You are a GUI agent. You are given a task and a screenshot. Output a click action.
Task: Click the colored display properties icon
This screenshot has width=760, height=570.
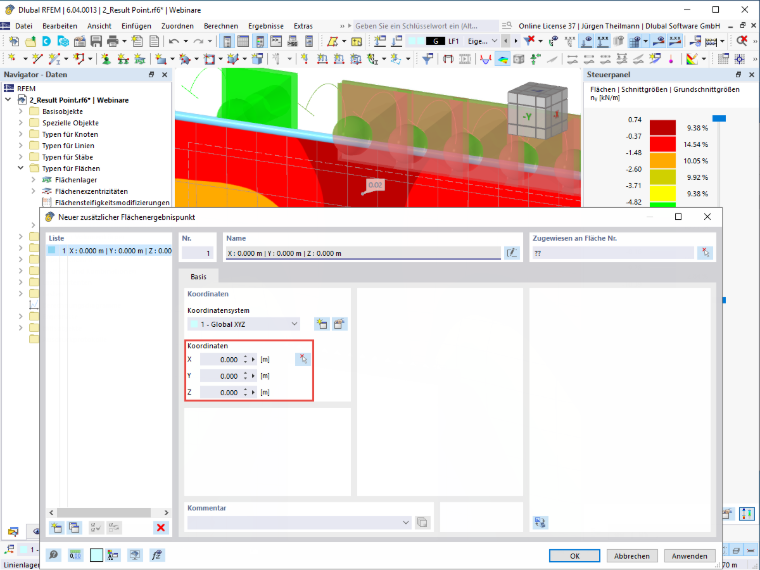point(692,59)
